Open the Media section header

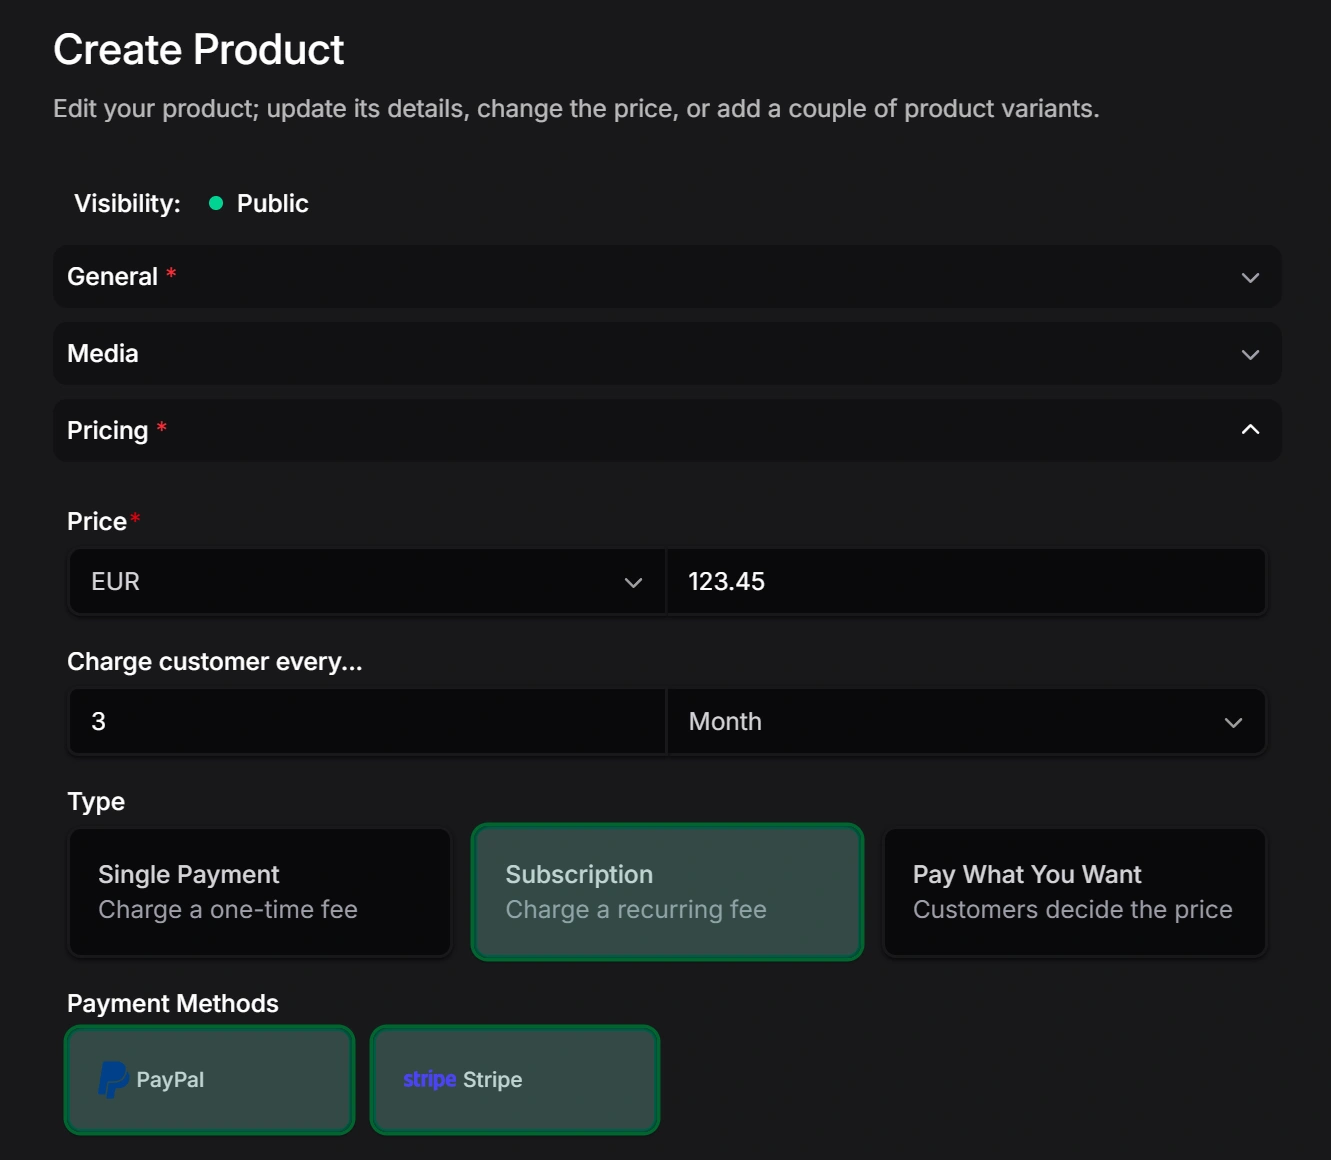pyautogui.click(x=103, y=354)
